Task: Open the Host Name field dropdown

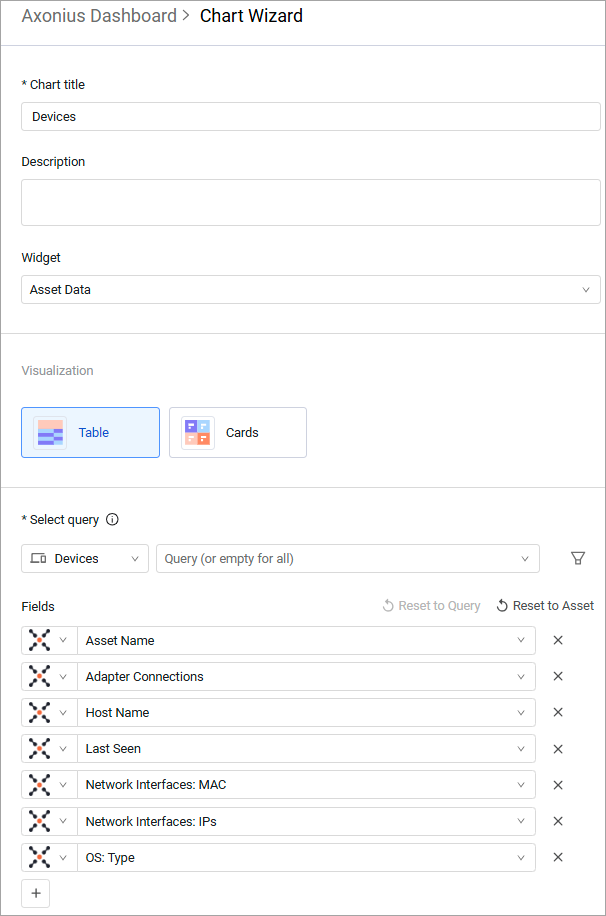Action: [306, 713]
